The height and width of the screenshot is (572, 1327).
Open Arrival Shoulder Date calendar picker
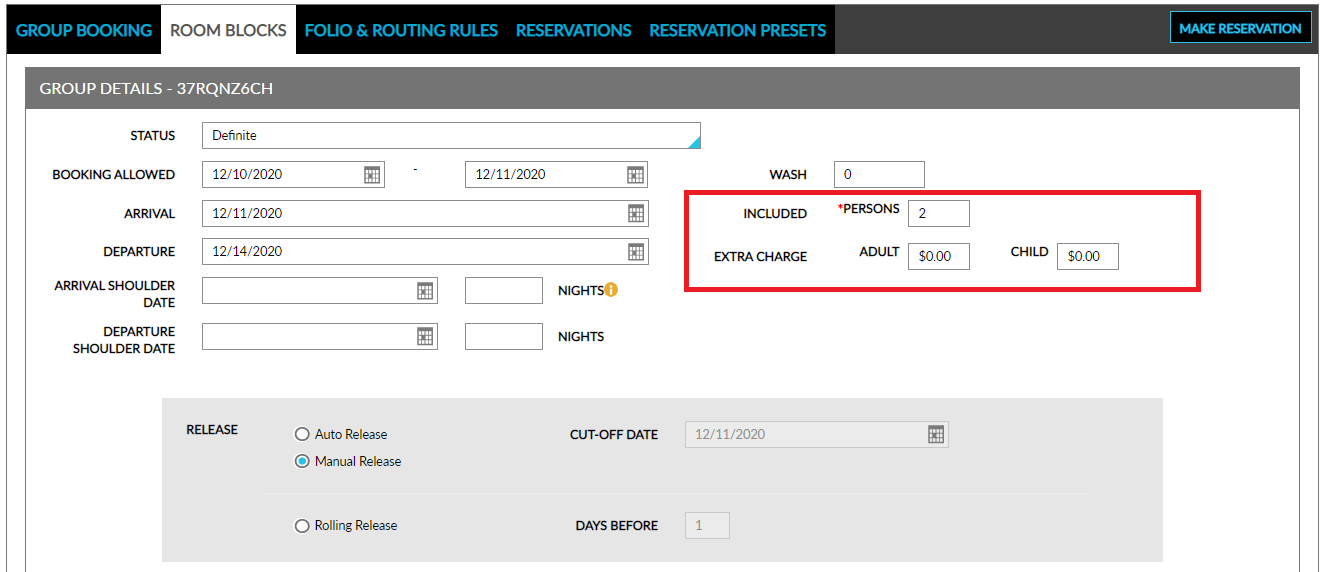click(x=425, y=291)
